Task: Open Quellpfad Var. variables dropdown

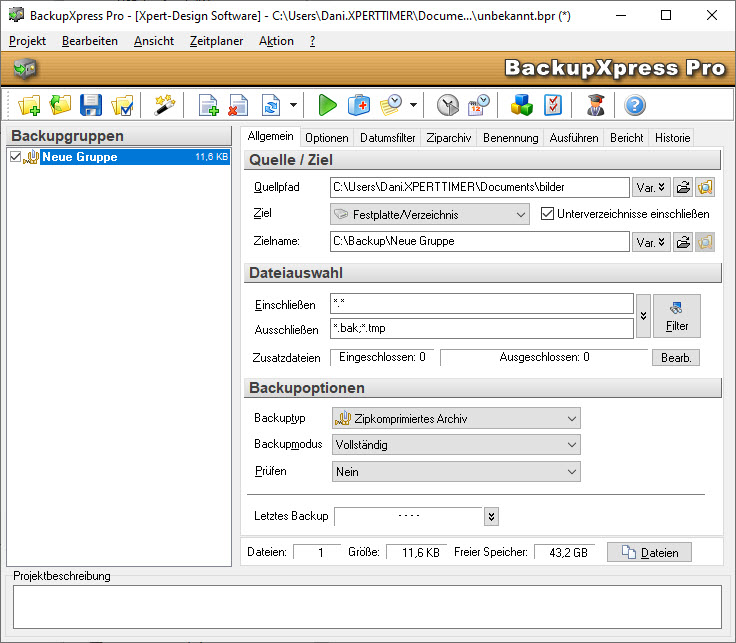Action: click(x=651, y=187)
